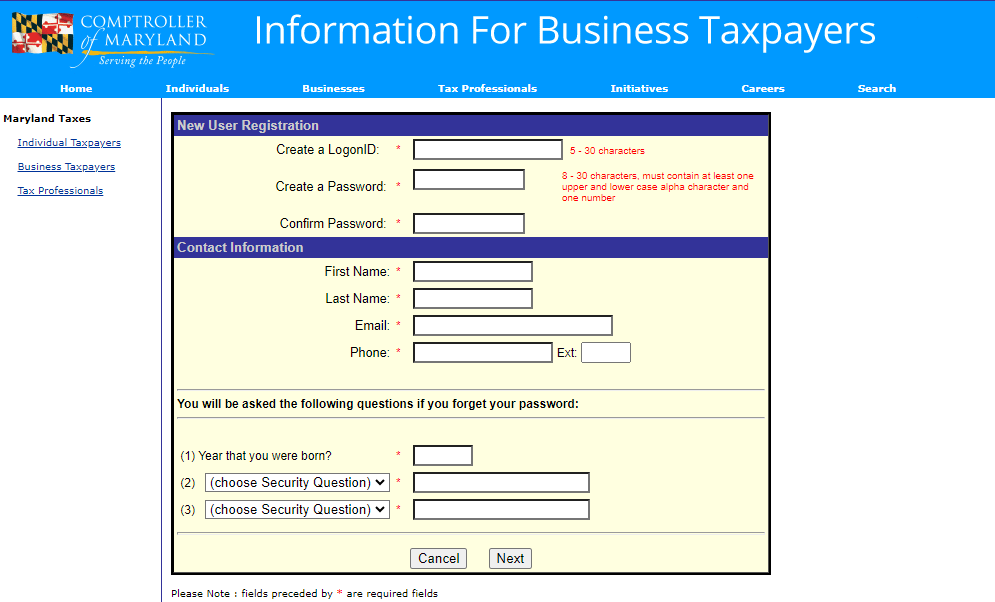The height and width of the screenshot is (602, 995).
Task: Click the Maryland Taxes sidebar heading
Action: (x=47, y=119)
